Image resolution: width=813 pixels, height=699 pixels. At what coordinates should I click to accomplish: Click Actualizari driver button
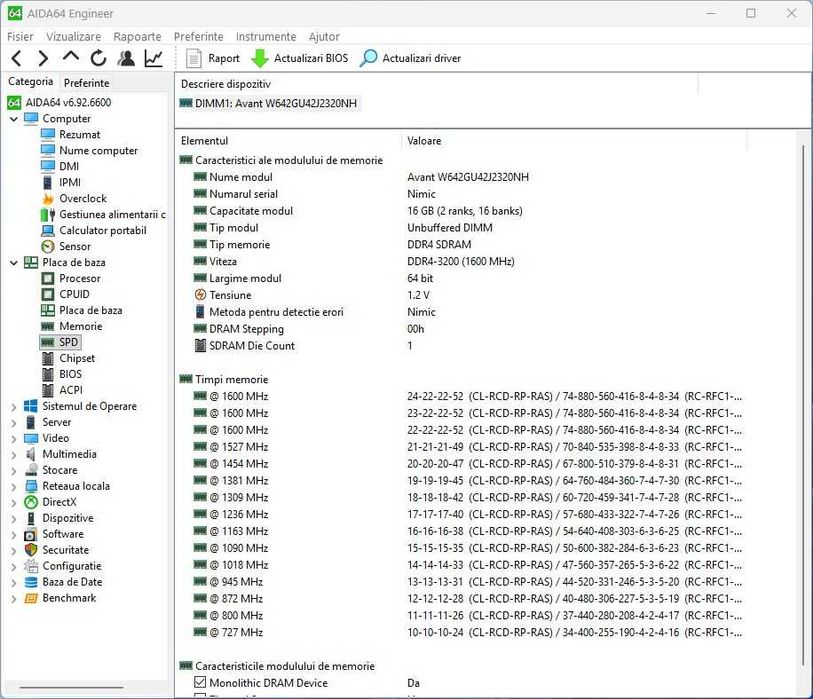tap(410, 58)
